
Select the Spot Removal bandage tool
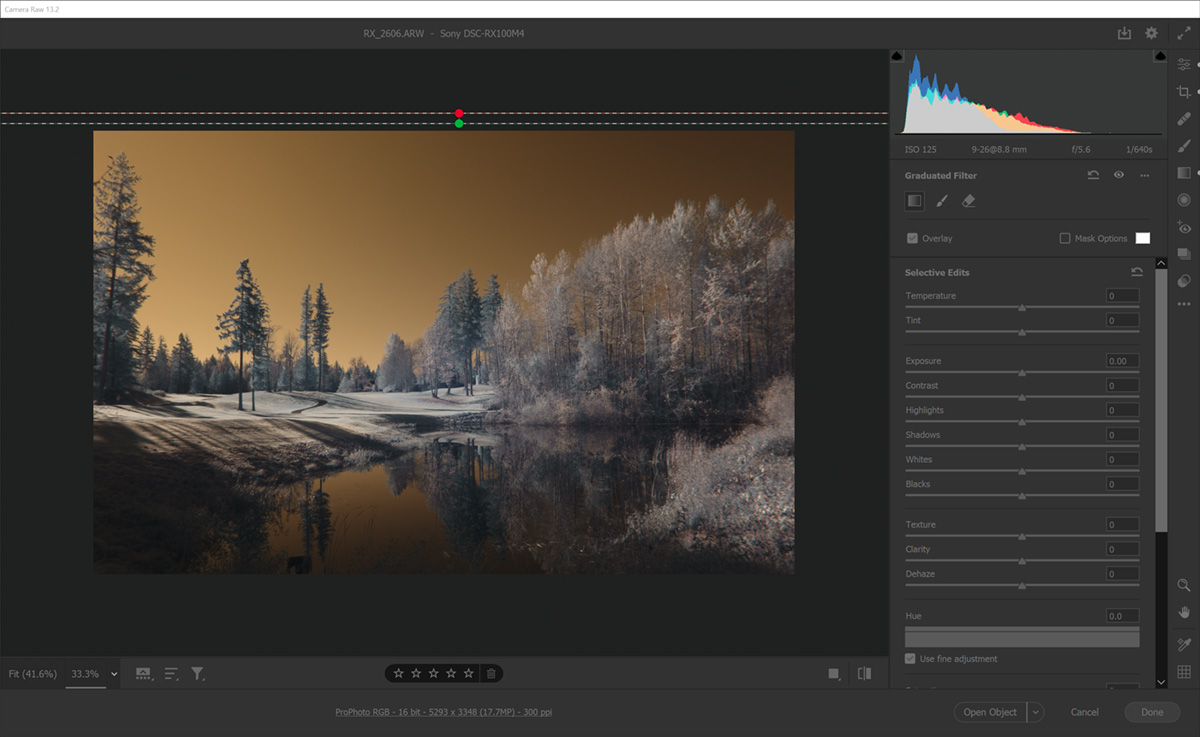(x=1184, y=118)
